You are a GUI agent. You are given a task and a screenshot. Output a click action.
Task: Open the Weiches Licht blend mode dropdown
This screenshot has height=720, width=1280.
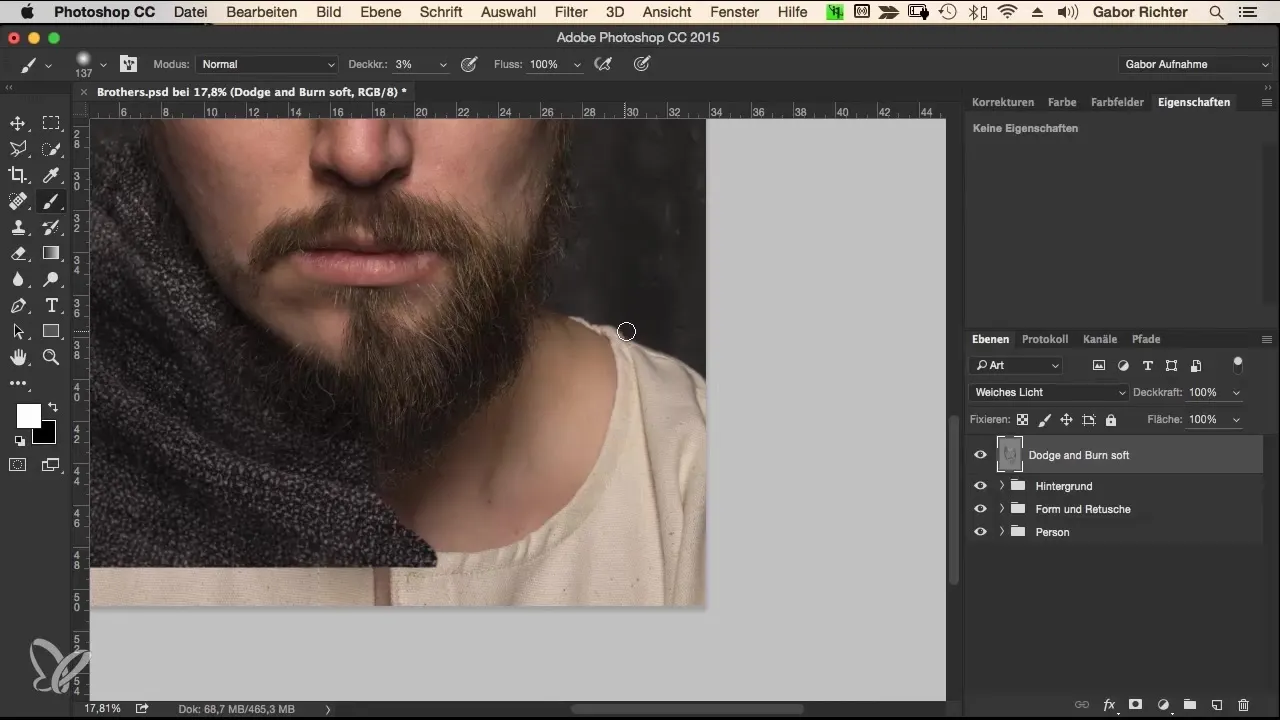[x=1049, y=393]
